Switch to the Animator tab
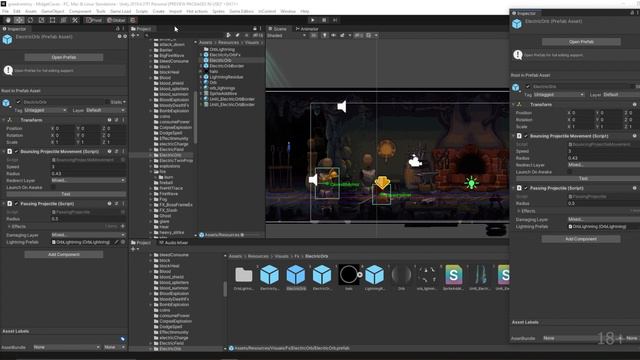 (x=307, y=29)
